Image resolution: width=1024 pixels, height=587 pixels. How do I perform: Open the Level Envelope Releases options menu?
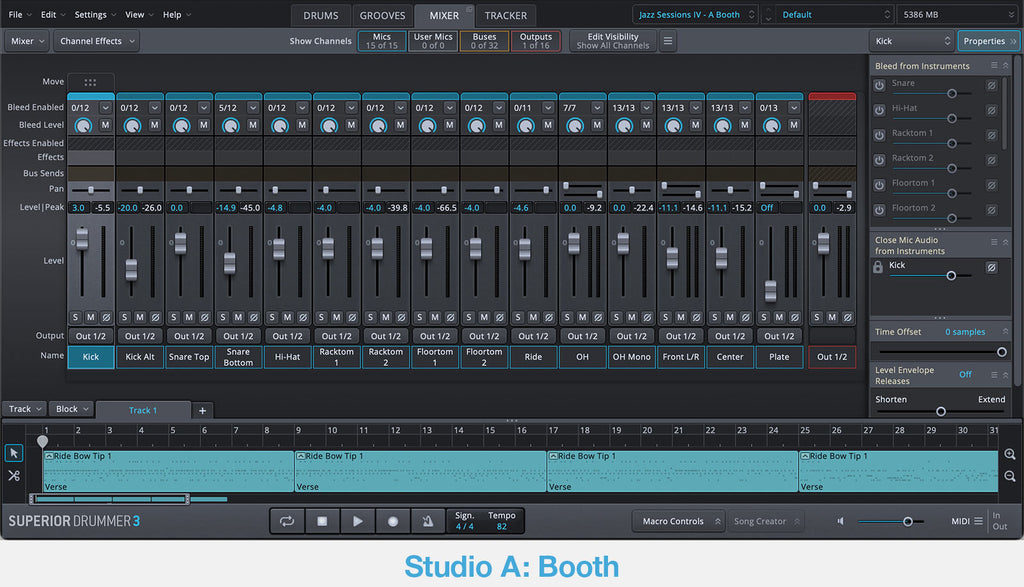994,375
